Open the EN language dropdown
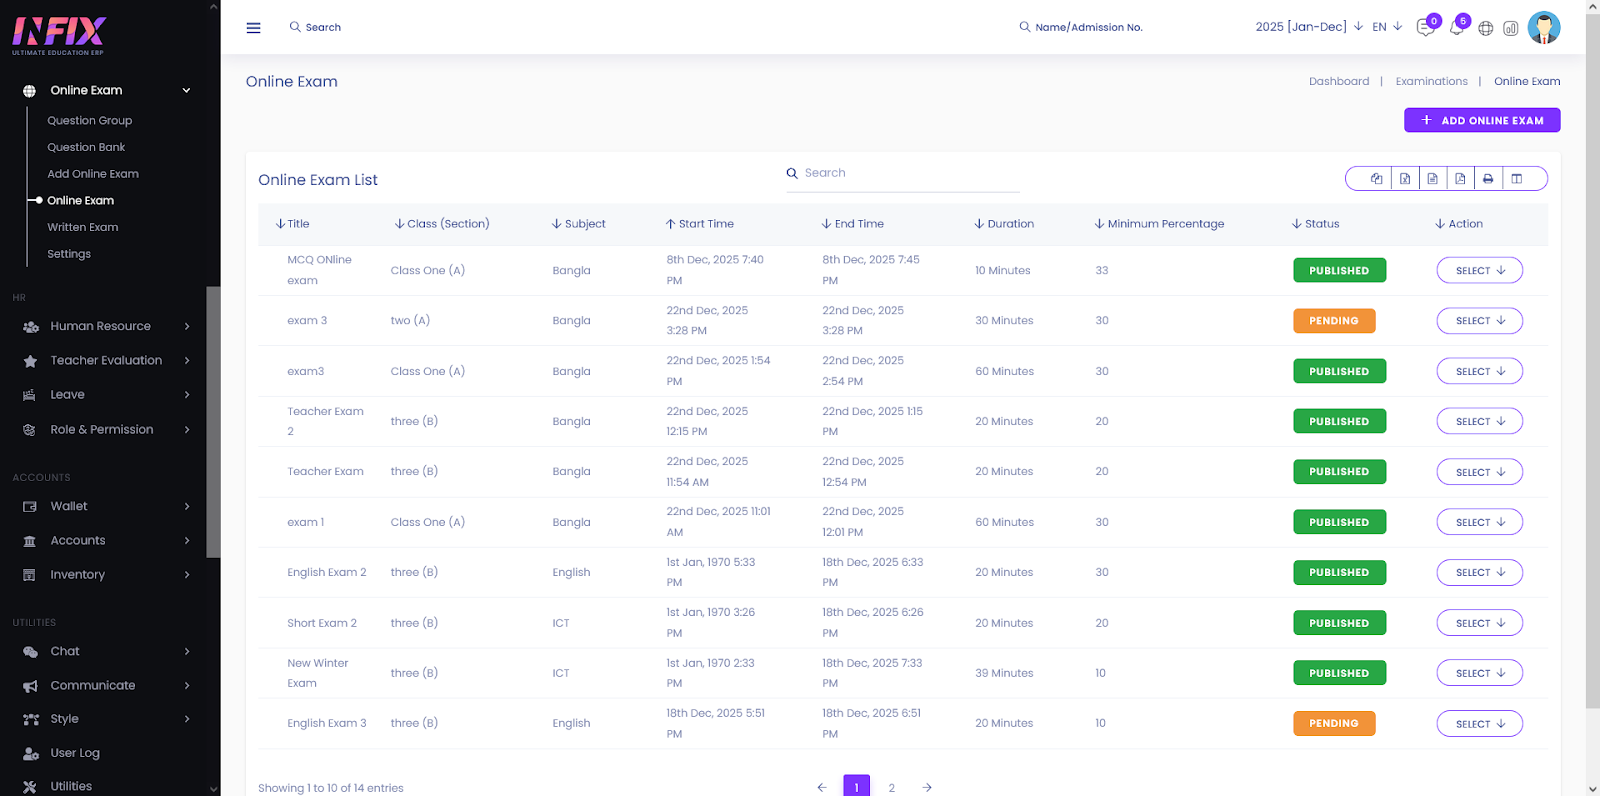 (1386, 27)
